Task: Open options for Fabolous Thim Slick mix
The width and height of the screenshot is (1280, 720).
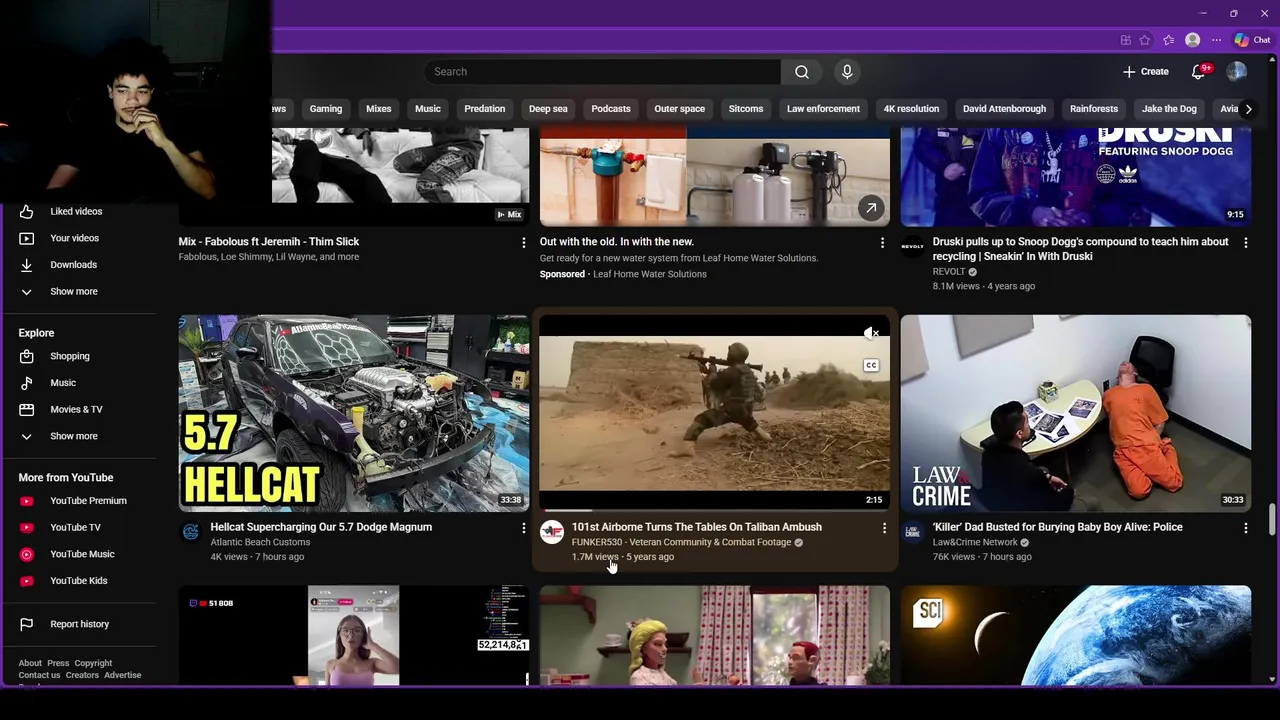Action: click(x=523, y=243)
